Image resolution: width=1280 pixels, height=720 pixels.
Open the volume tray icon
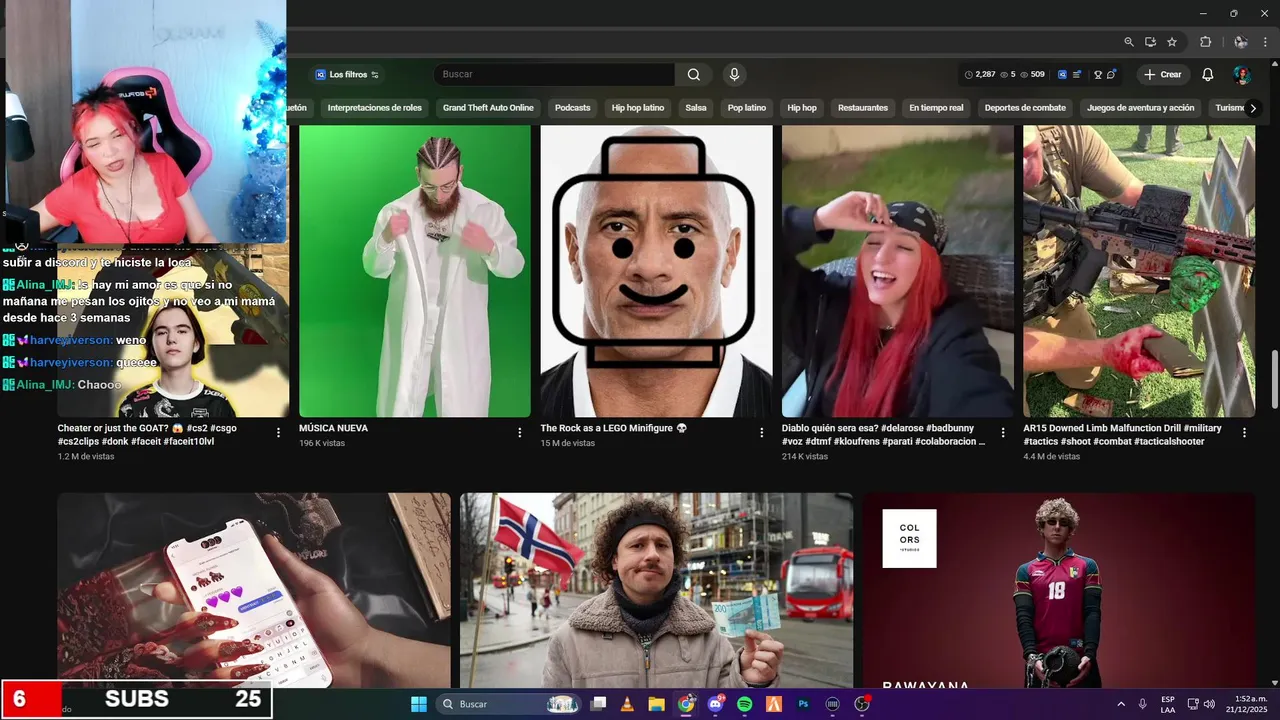(x=1210, y=704)
